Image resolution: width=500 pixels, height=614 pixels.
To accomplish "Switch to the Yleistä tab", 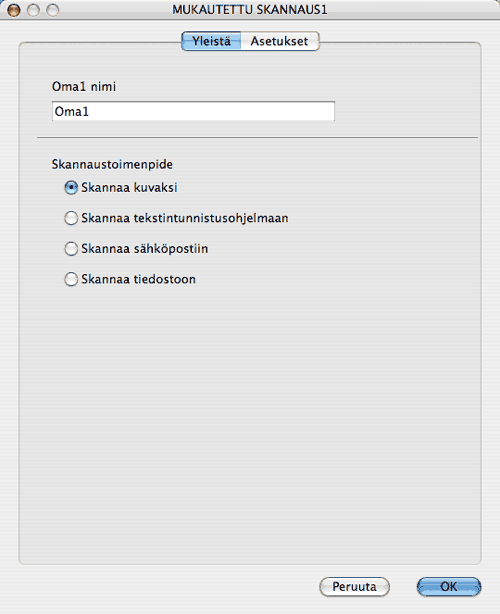I will tap(211, 41).
